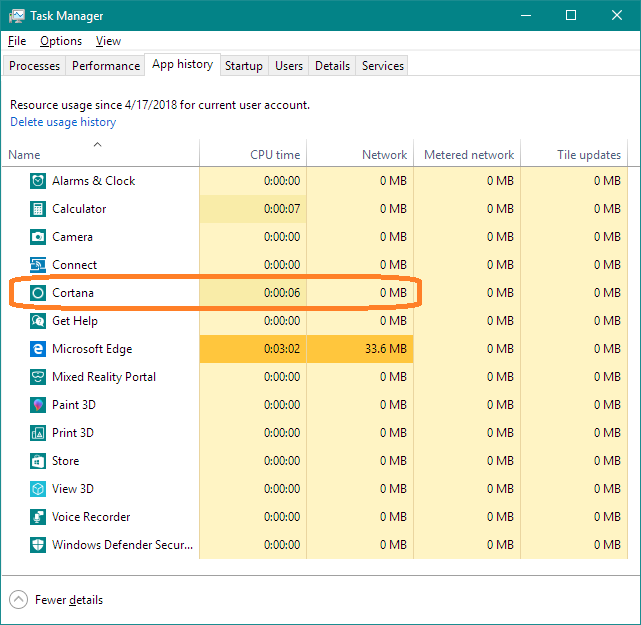Select the Mixed Reality Portal icon
This screenshot has width=641, height=625.
click(37, 377)
